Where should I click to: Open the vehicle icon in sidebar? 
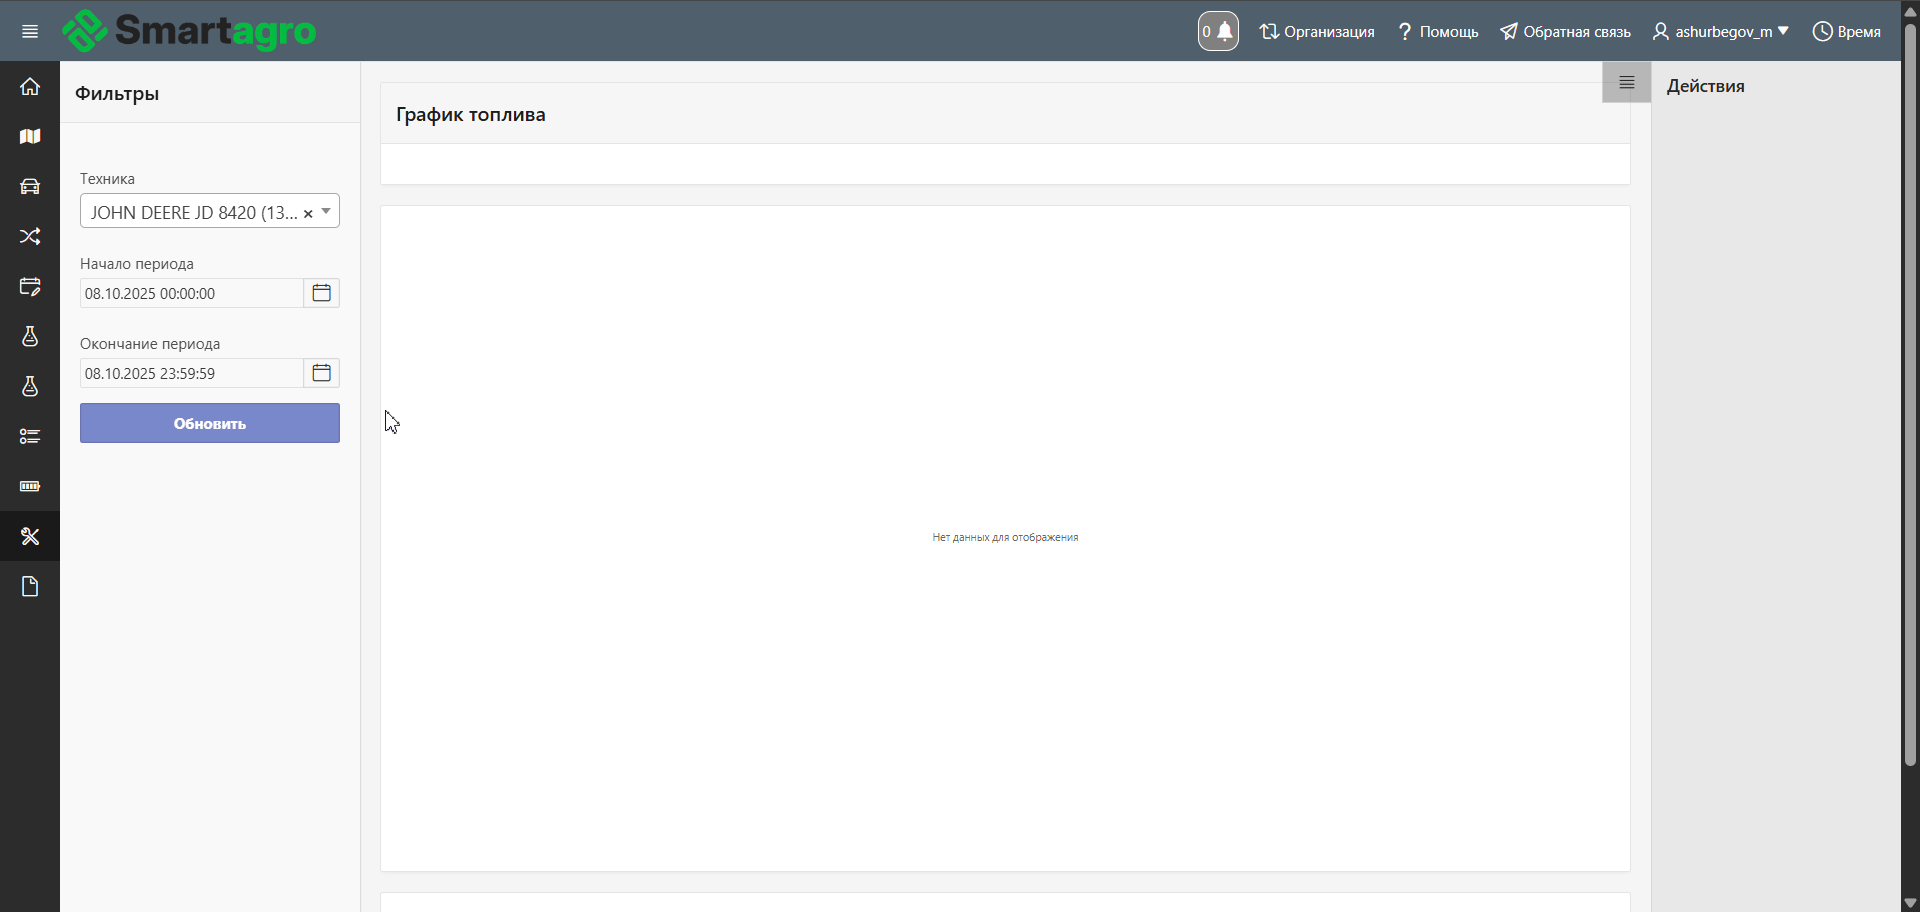30,187
